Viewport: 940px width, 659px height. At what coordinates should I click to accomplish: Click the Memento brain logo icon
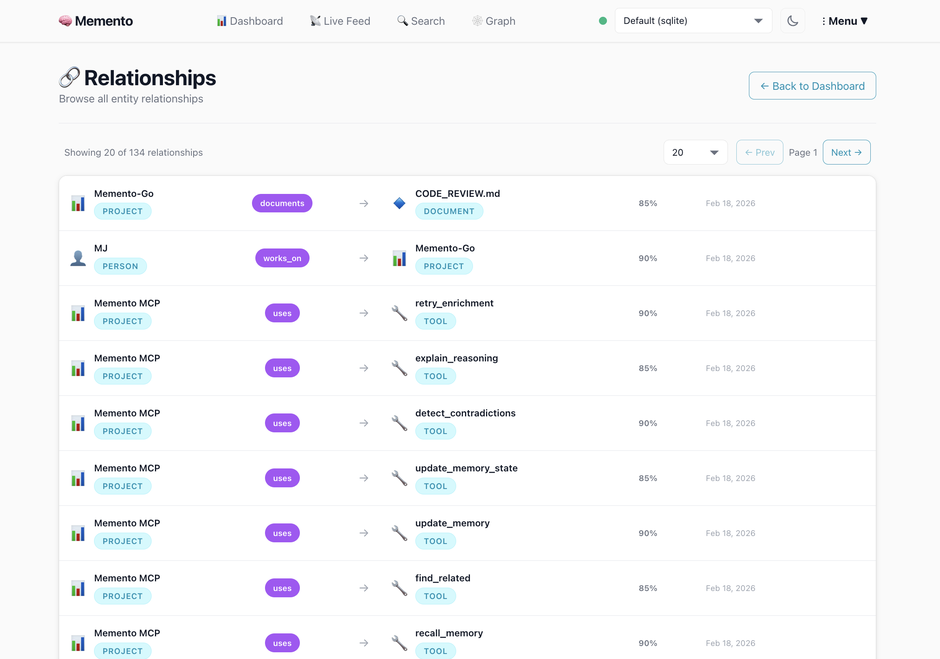[65, 21]
